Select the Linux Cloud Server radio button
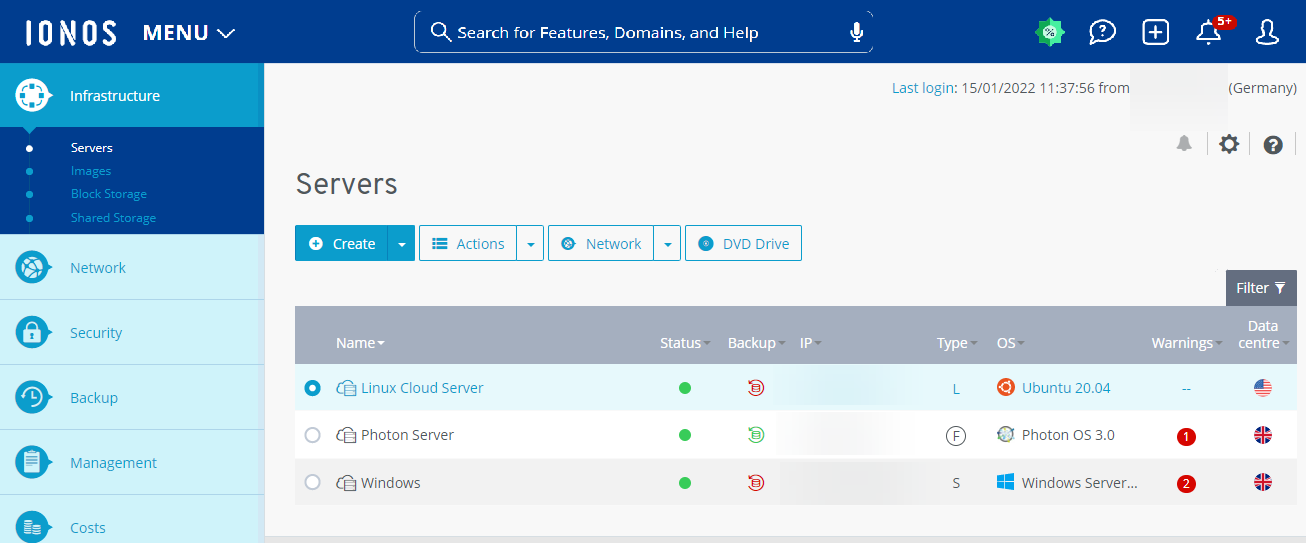Image resolution: width=1306 pixels, height=543 pixels. coord(313,388)
